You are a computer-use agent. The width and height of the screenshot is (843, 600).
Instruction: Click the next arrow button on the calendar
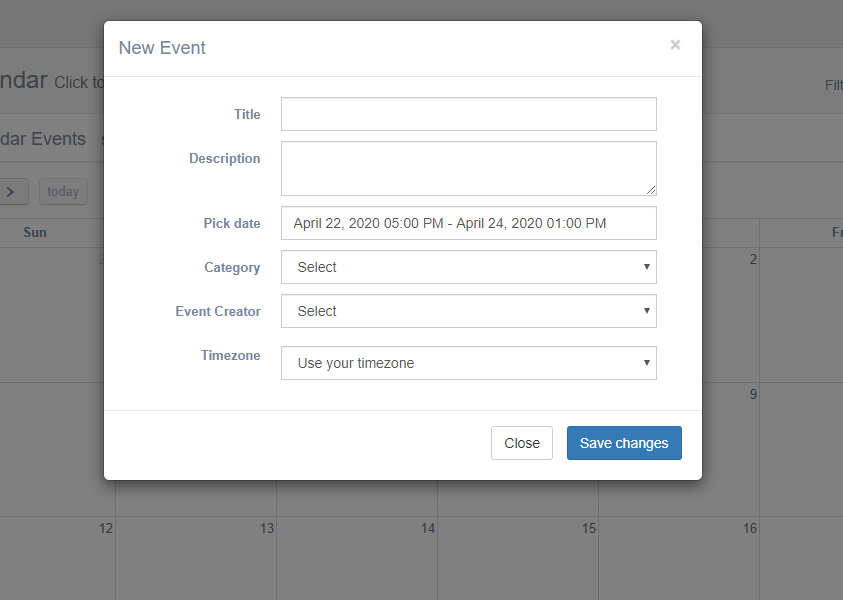[12, 191]
